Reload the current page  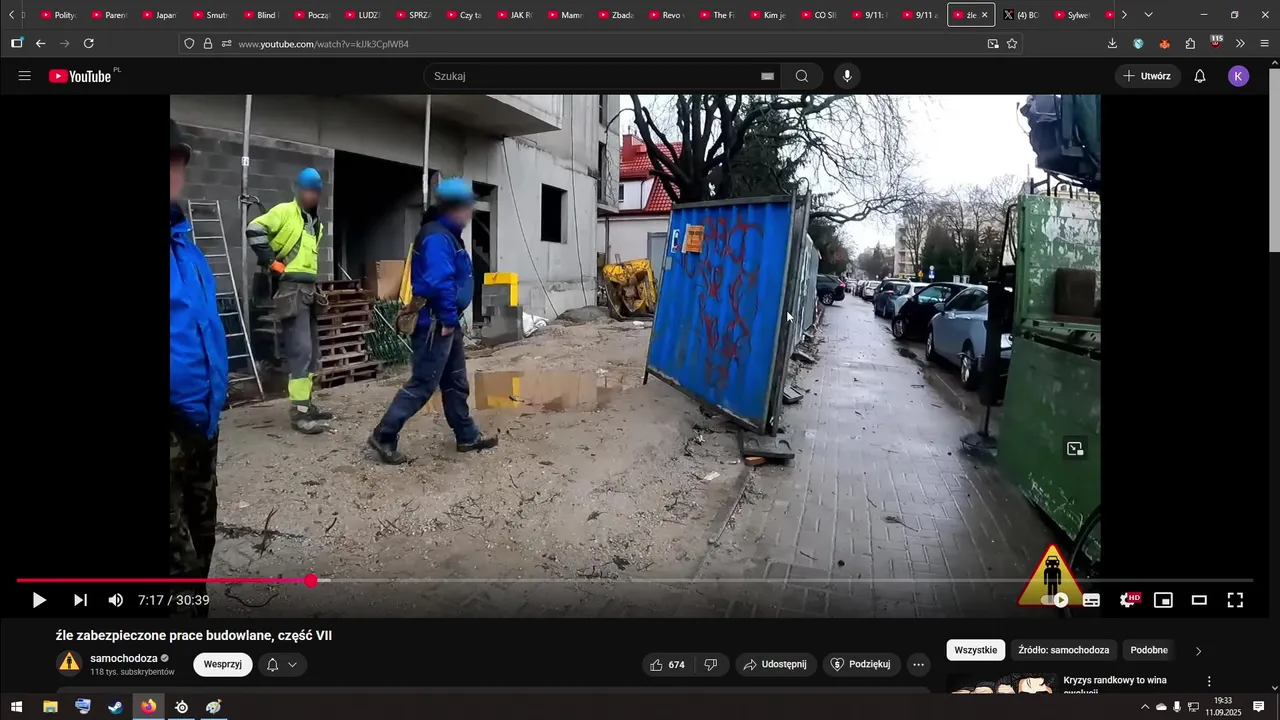(89, 43)
